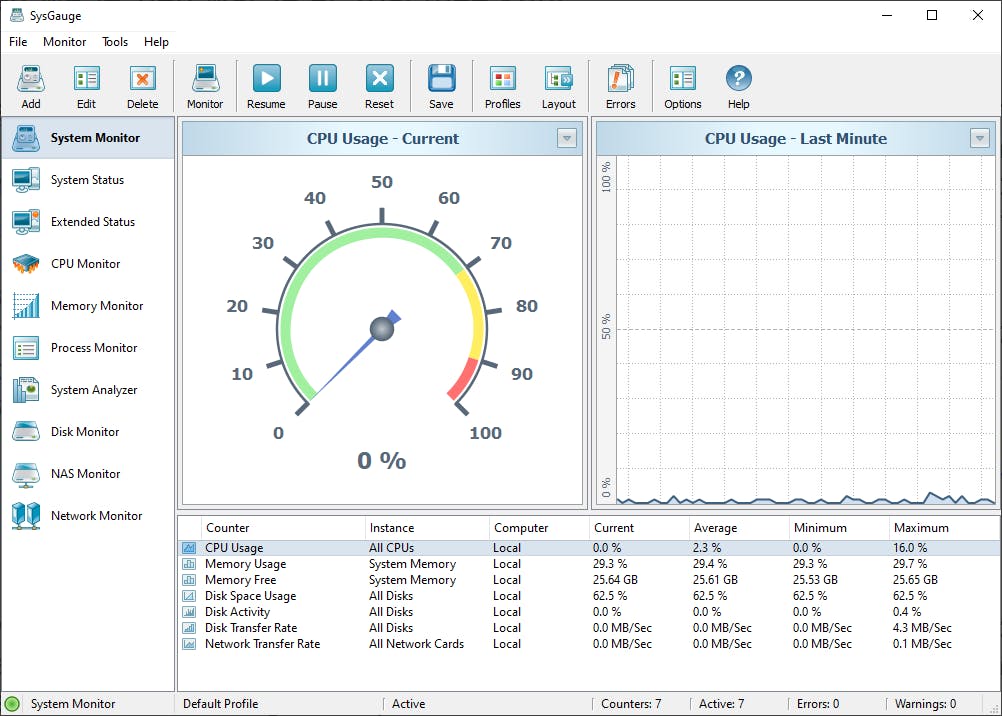Reset the counters using the Reset icon

[379, 85]
